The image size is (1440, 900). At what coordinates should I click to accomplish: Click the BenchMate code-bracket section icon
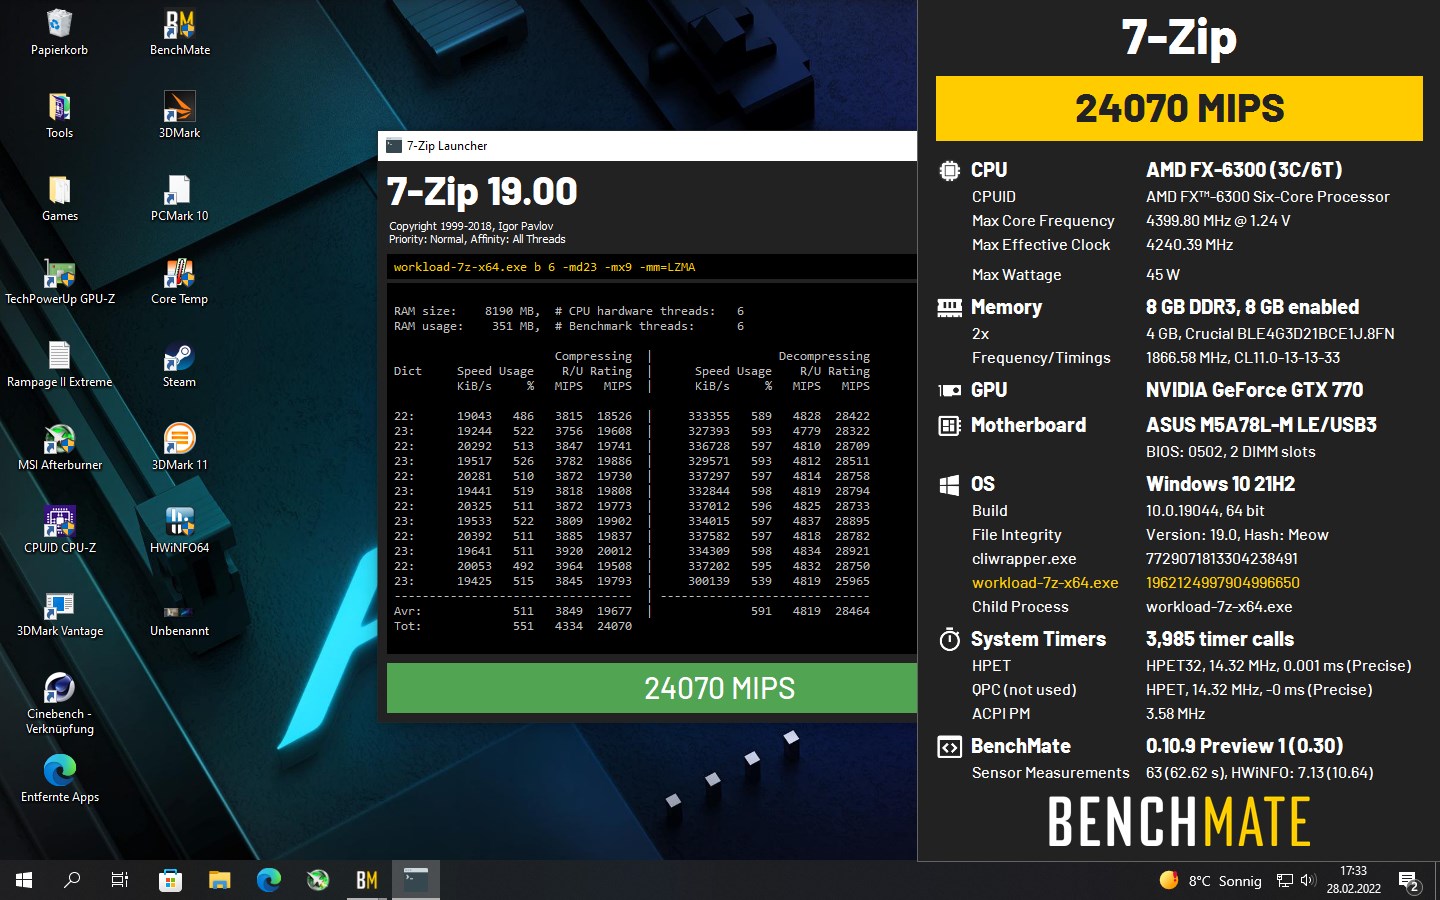(x=949, y=746)
